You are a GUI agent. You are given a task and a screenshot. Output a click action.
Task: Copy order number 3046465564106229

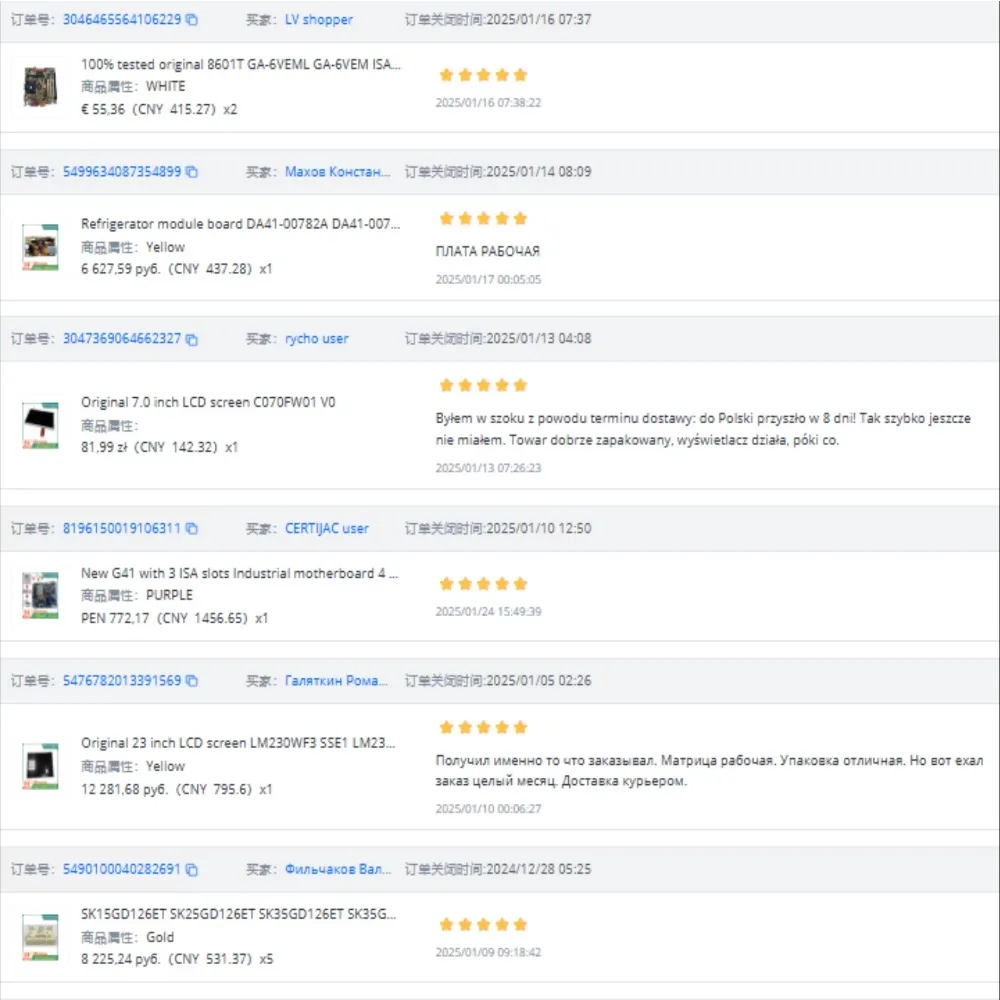[191, 20]
